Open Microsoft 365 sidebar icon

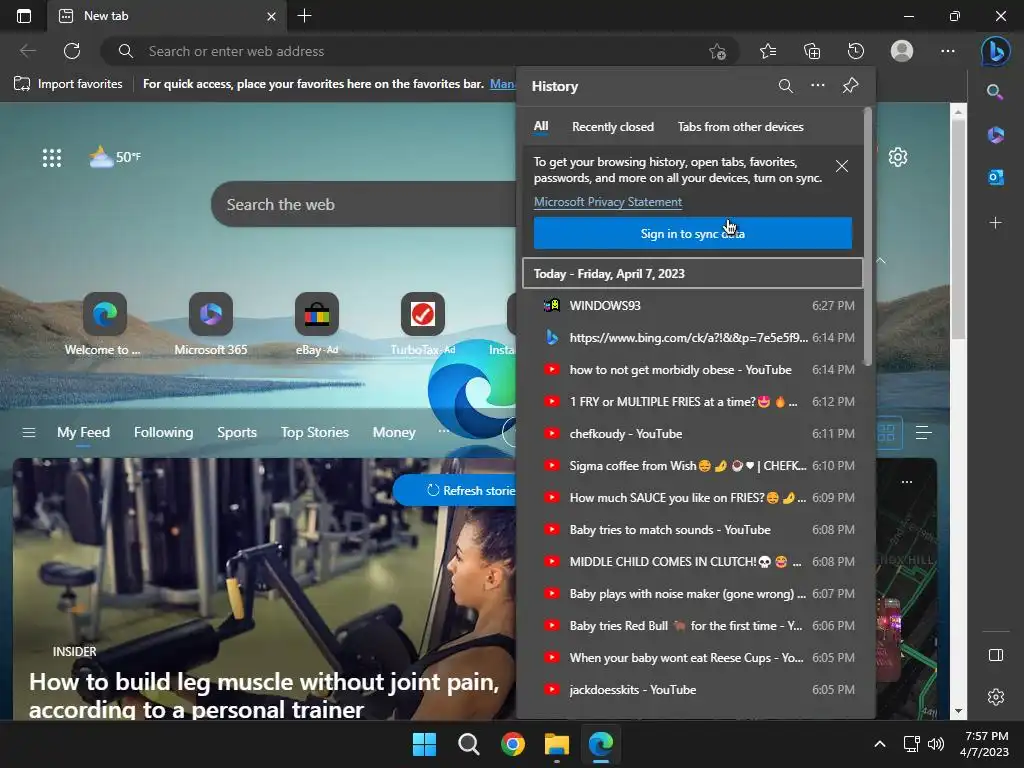point(995,135)
